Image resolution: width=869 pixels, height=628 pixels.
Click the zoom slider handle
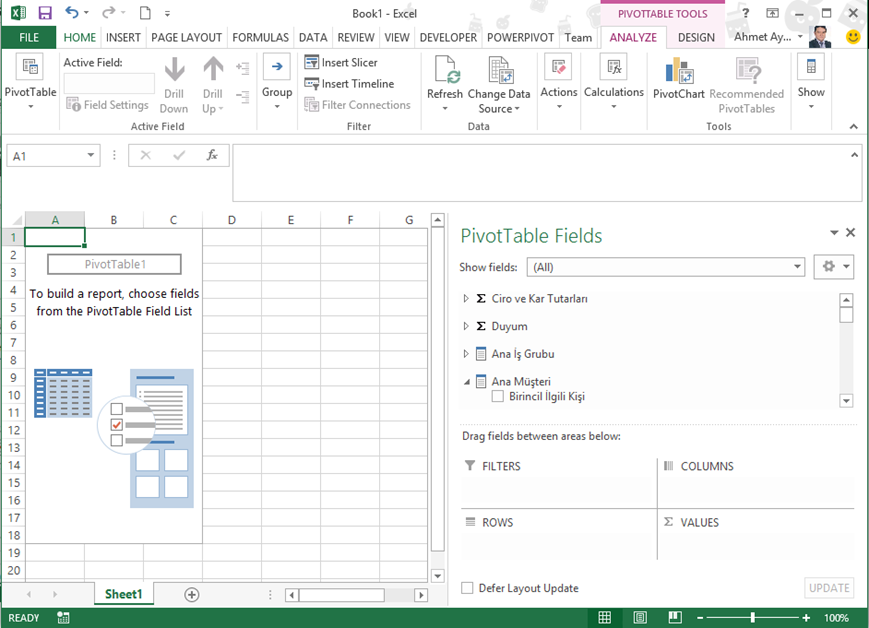(753, 617)
